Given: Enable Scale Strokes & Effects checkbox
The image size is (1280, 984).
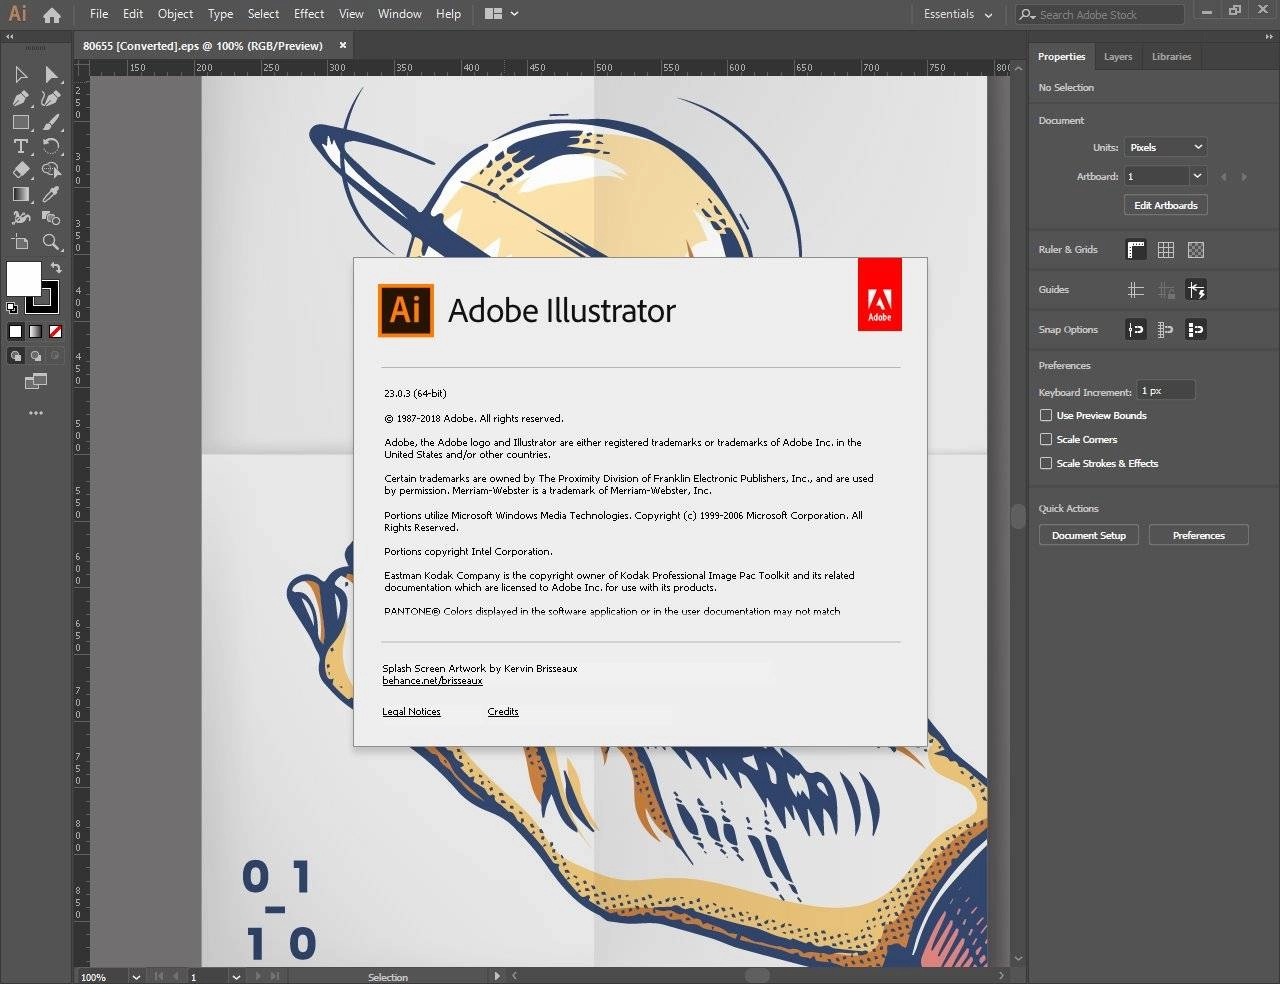Looking at the screenshot, I should pyautogui.click(x=1046, y=463).
